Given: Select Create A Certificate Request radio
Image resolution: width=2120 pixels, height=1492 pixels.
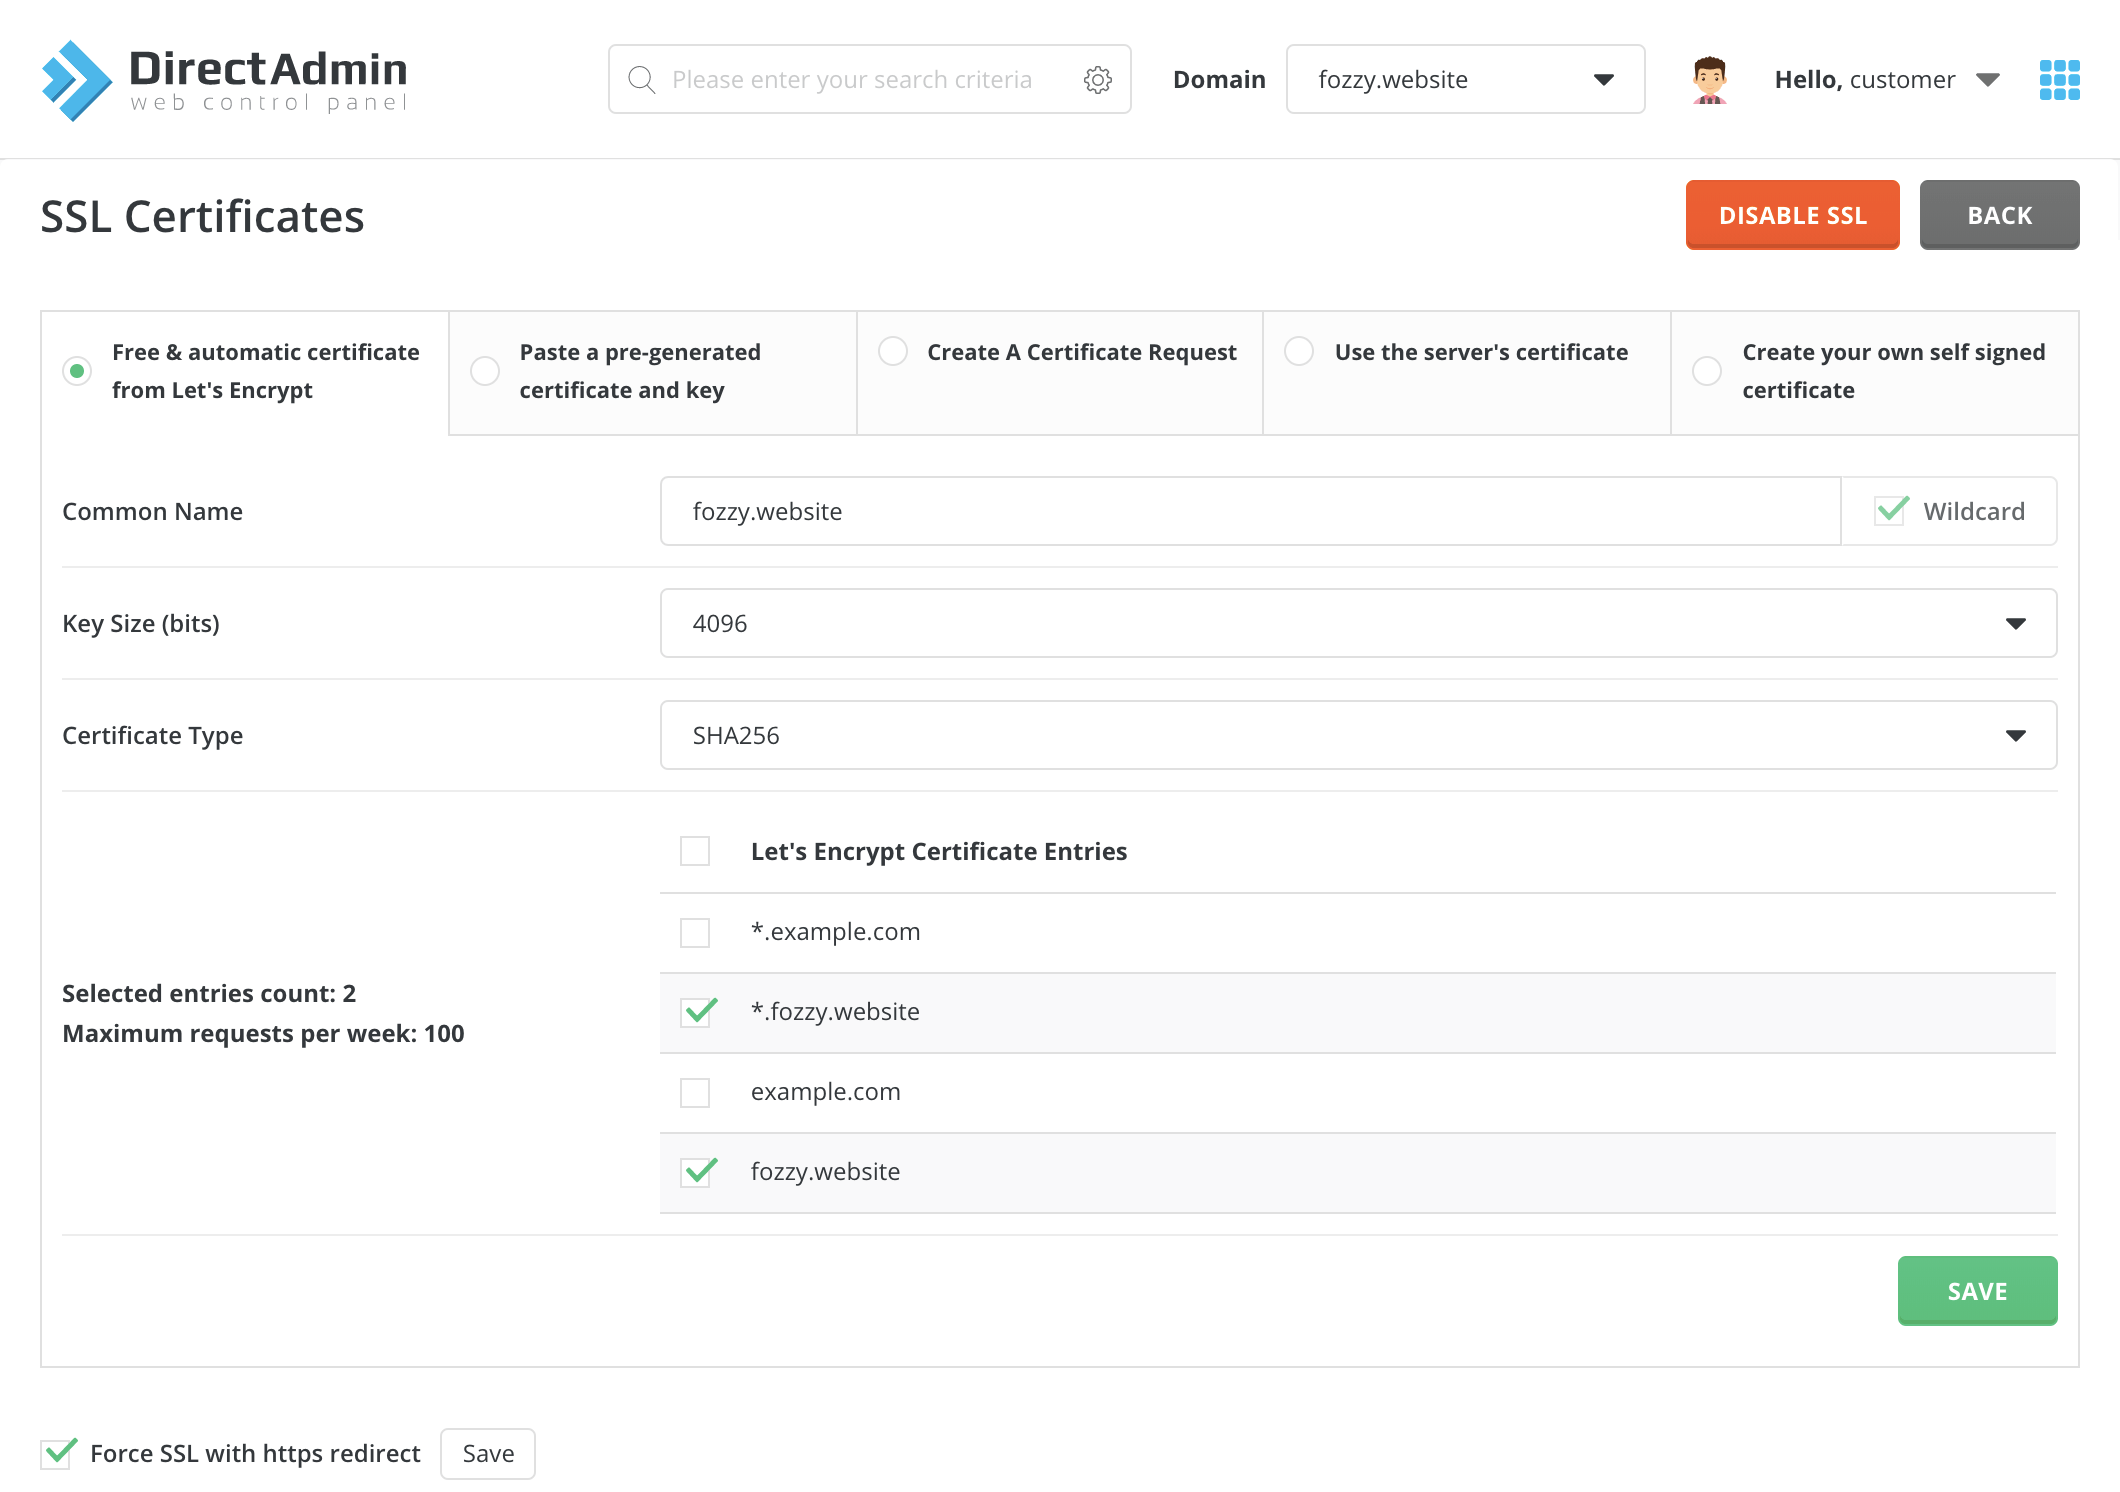Looking at the screenshot, I should [893, 352].
